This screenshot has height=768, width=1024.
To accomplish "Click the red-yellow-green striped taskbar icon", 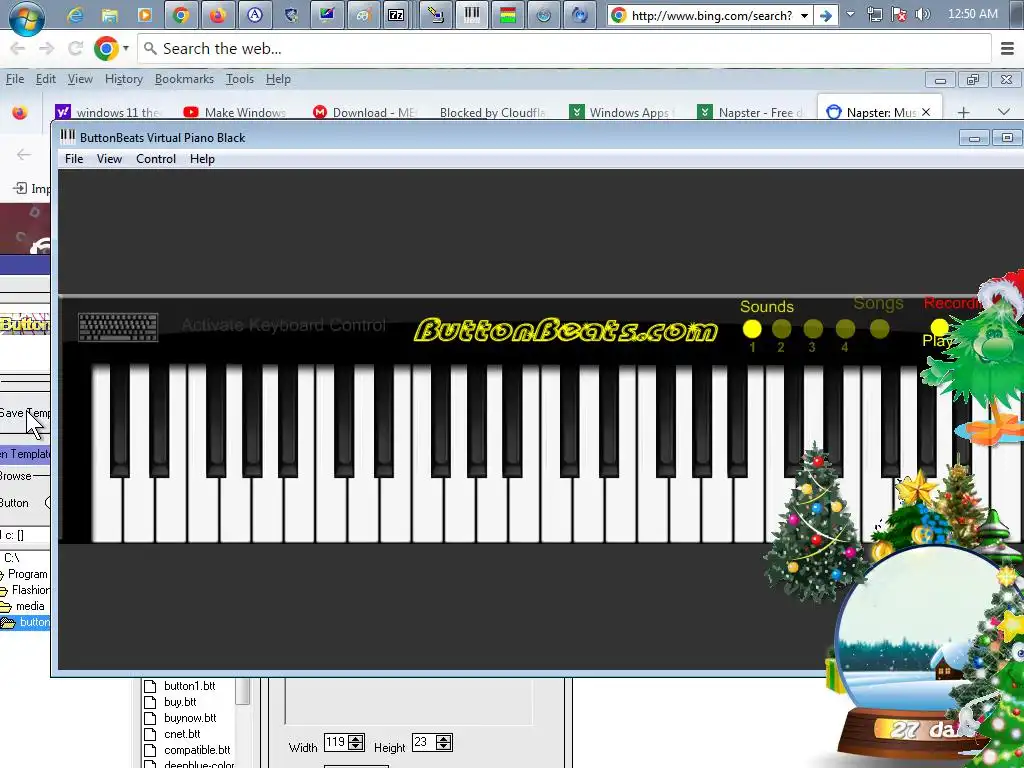I will tap(507, 14).
